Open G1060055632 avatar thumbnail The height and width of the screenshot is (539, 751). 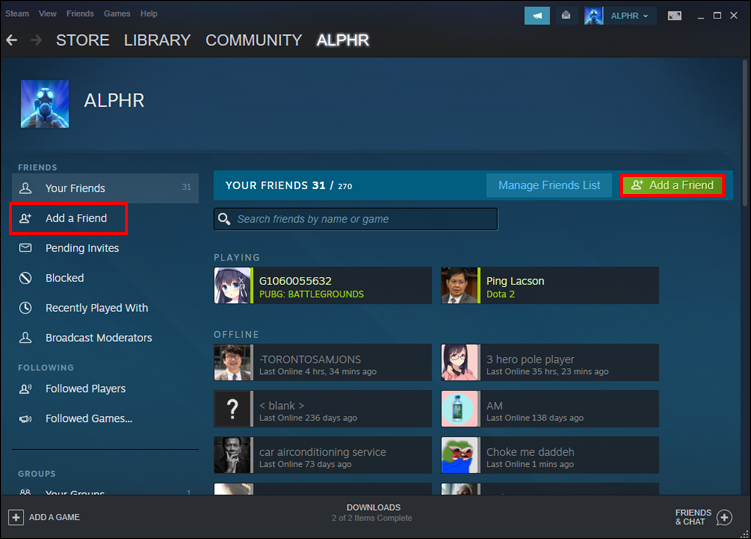click(x=232, y=286)
